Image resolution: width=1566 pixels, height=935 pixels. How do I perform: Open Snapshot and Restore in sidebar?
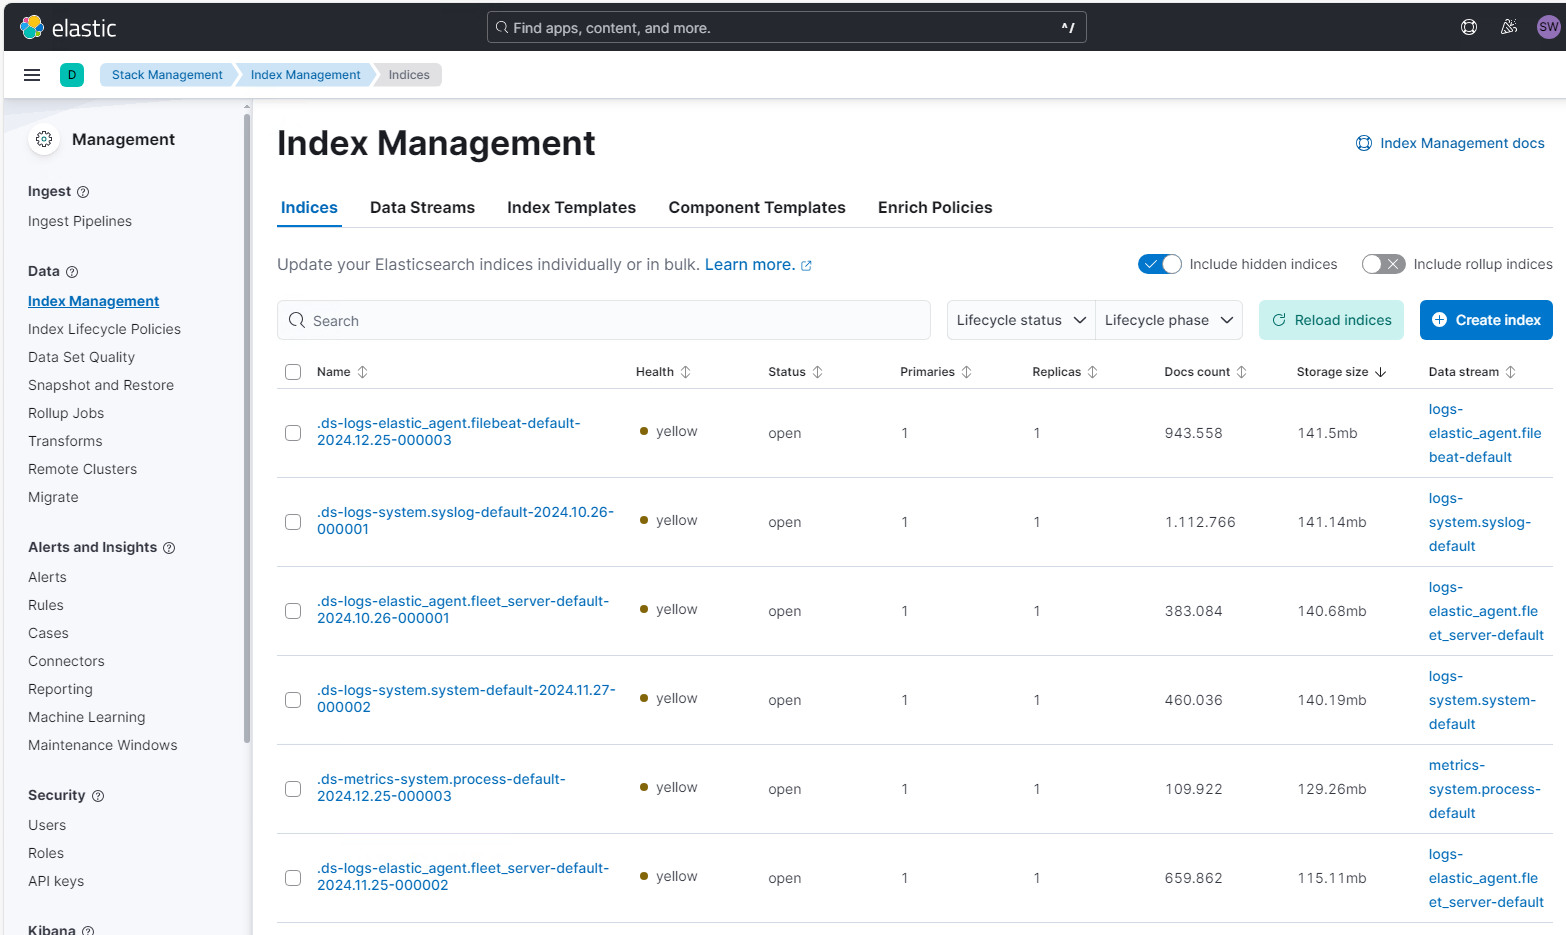tap(101, 385)
